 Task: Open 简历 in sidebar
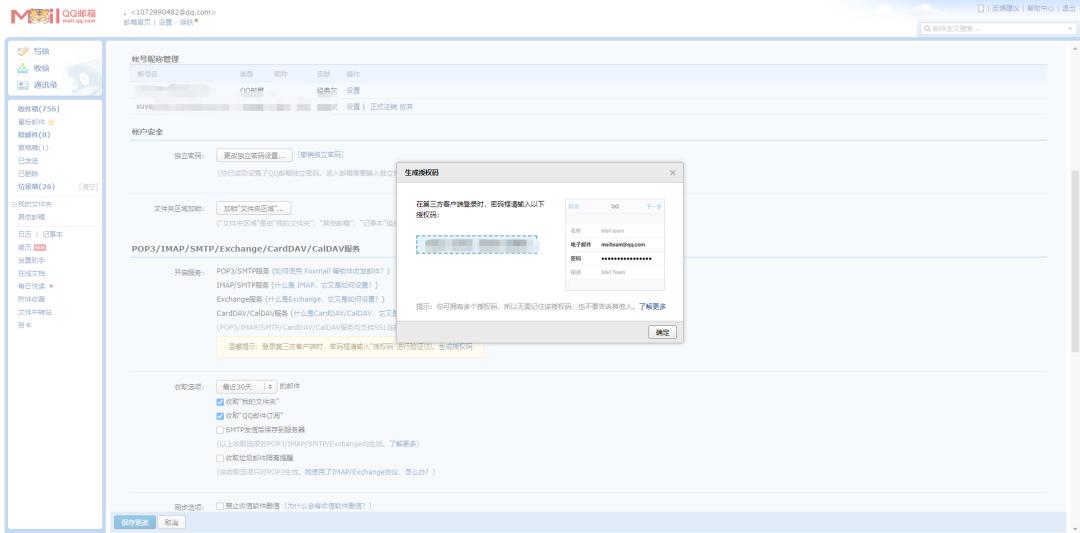tap(25, 247)
